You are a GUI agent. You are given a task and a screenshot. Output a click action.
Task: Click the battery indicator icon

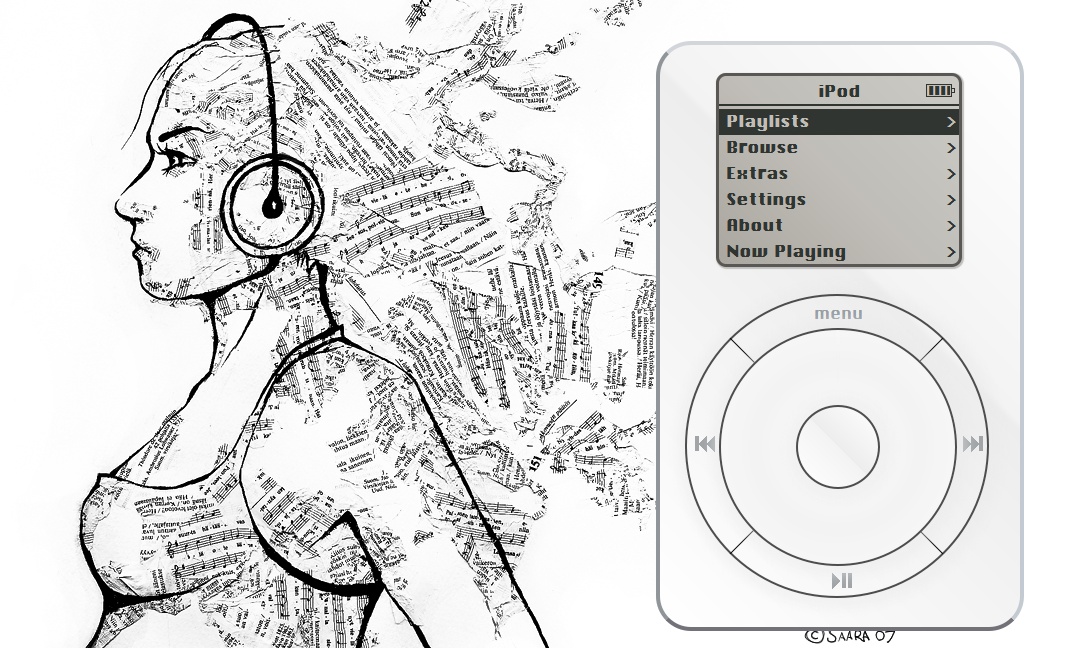point(940,91)
